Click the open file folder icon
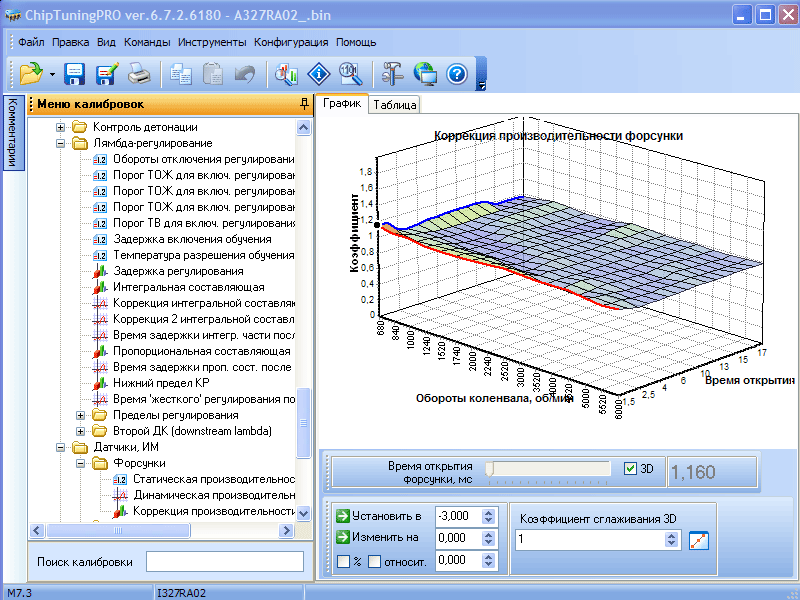 click(31, 73)
